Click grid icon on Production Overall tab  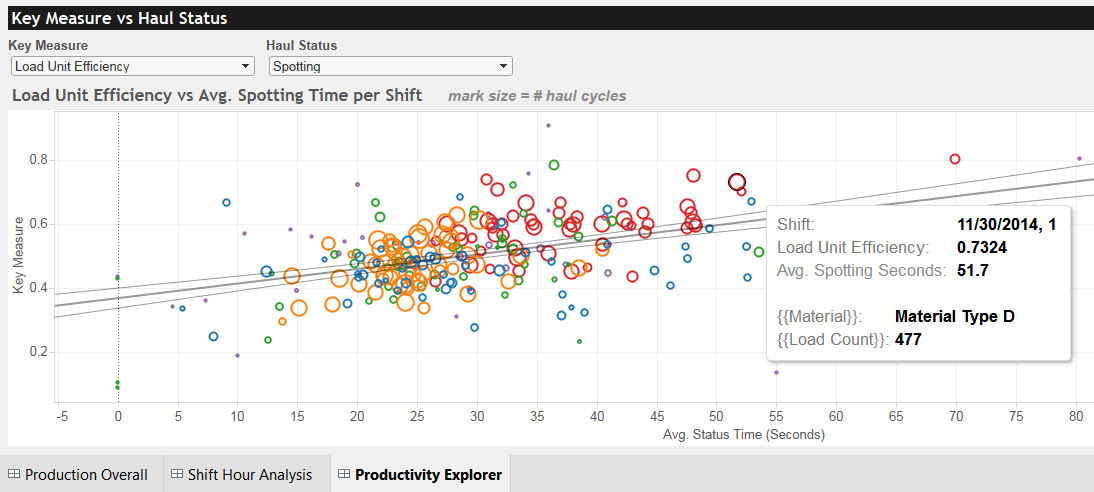13,475
